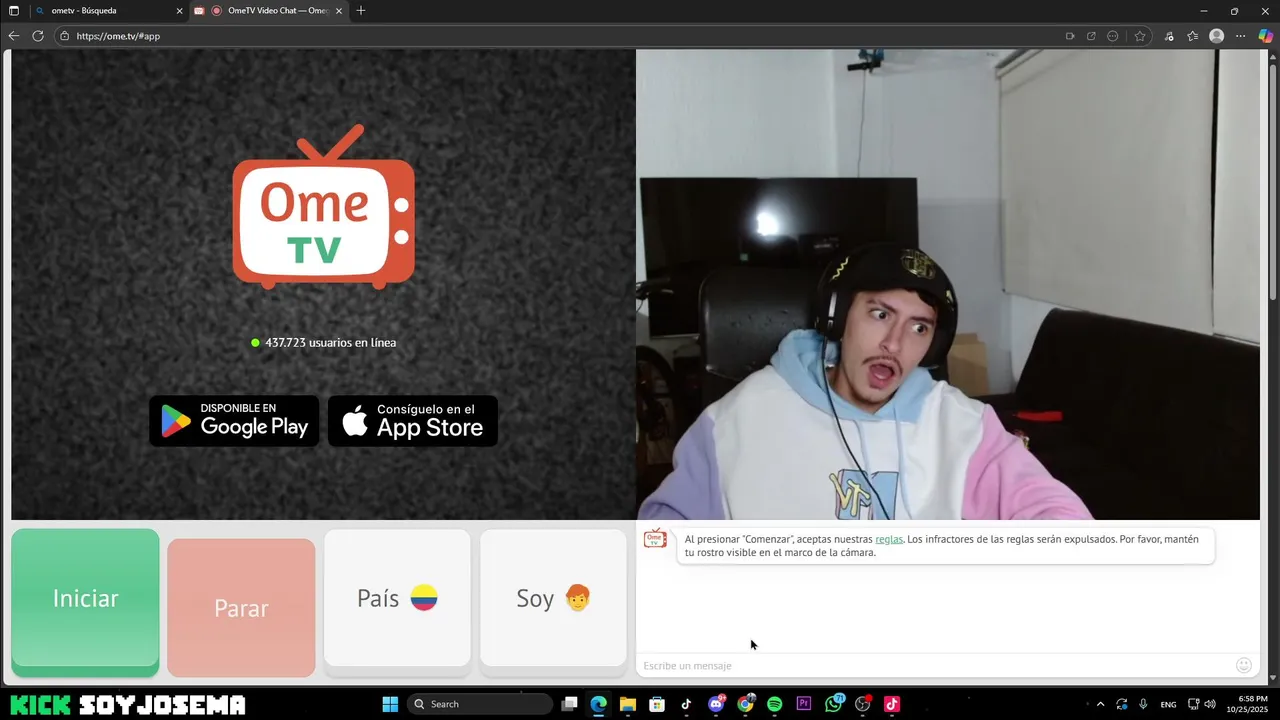This screenshot has height=720, width=1280.
Task: Click the circled three-dots icon in address bar
Action: tap(1113, 36)
